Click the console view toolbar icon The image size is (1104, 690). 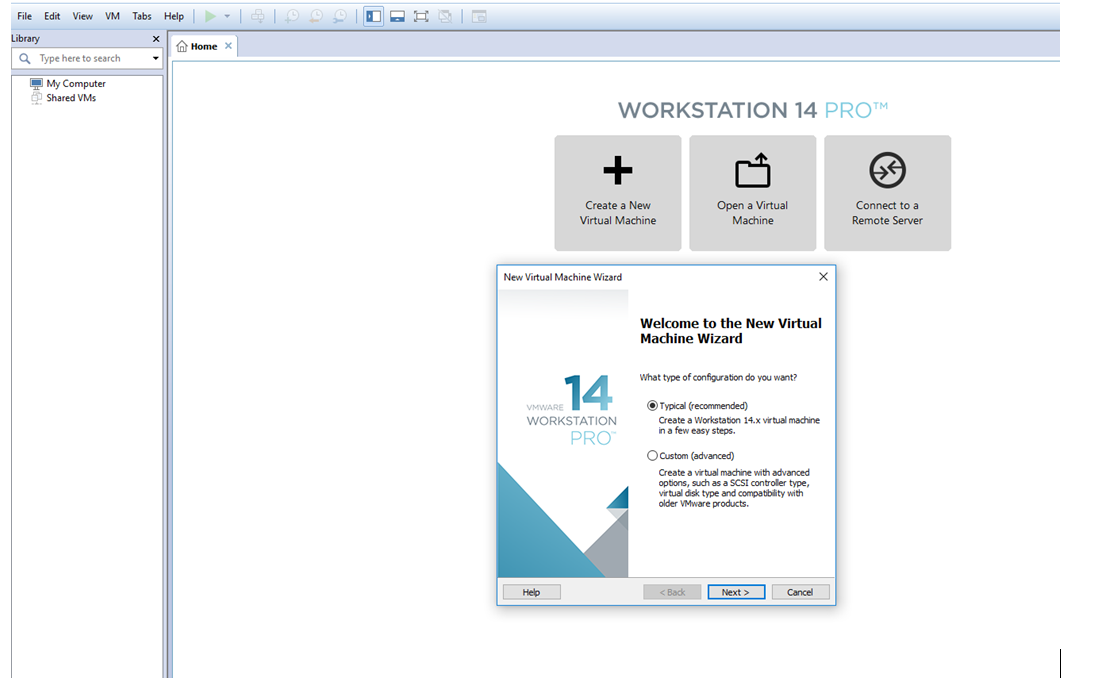click(479, 16)
